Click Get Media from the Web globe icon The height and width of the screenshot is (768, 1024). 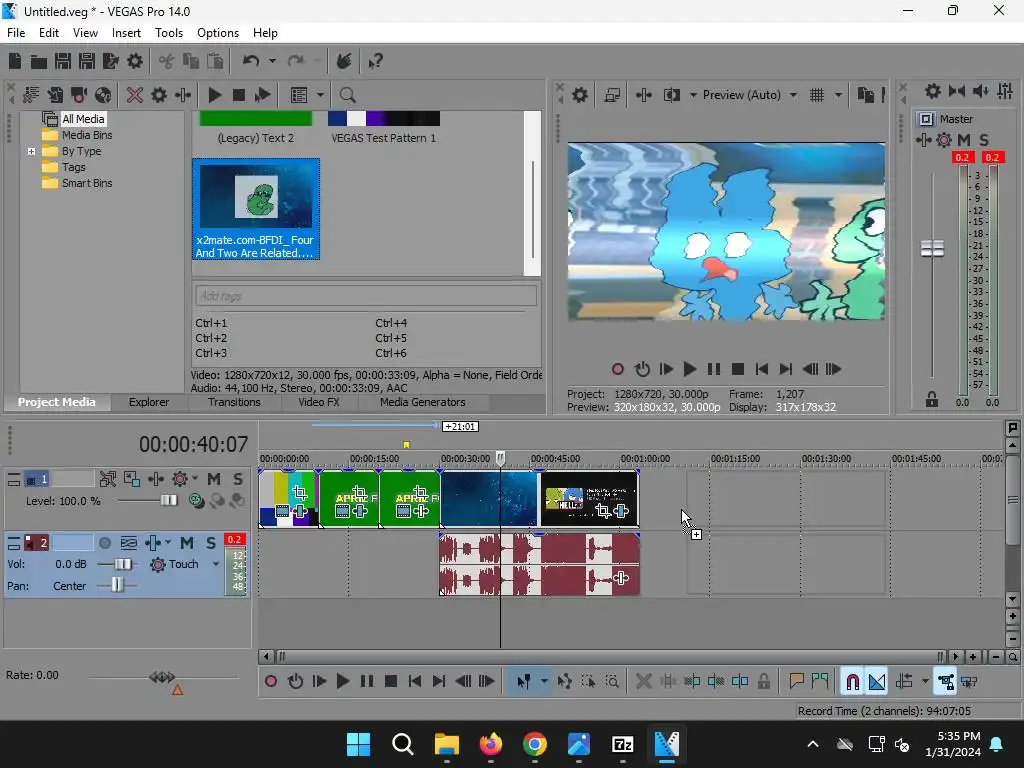click(103, 95)
